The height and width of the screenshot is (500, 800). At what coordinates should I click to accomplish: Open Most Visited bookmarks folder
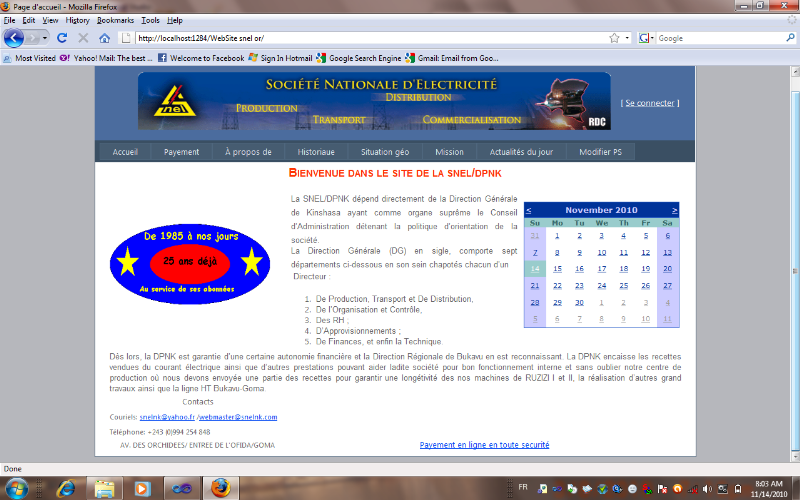point(30,58)
